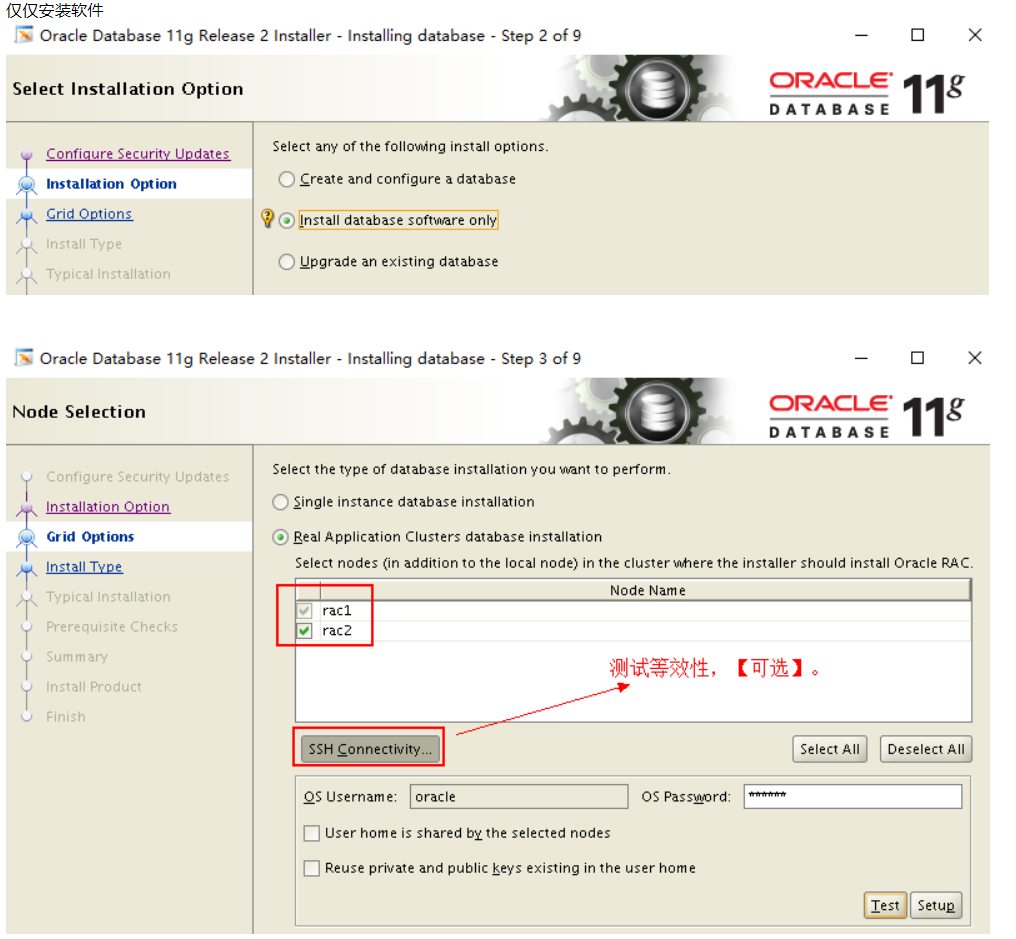The image size is (1016, 939).
Task: Click Select All nodes button
Action: (x=829, y=749)
